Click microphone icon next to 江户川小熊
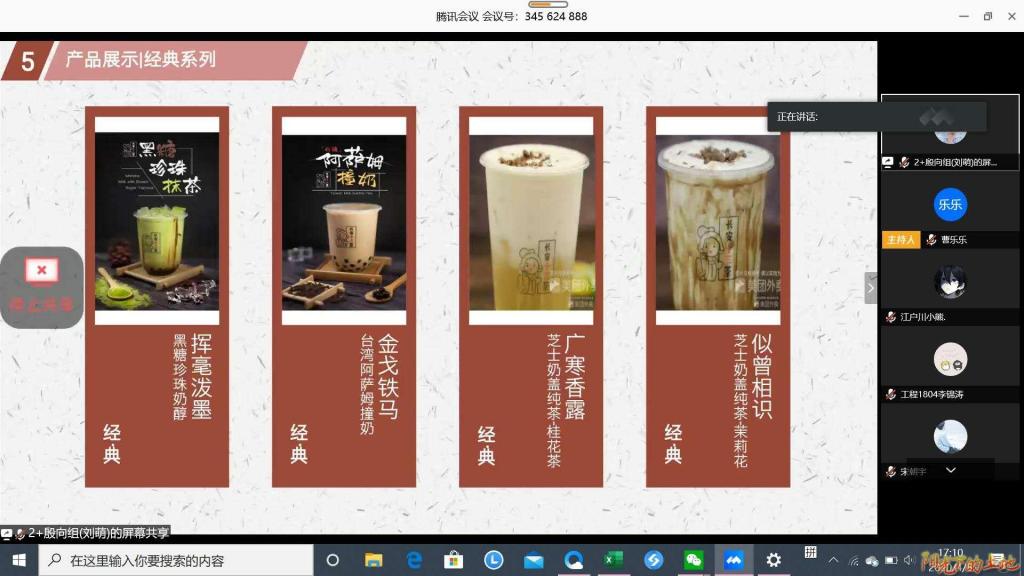 (890, 317)
